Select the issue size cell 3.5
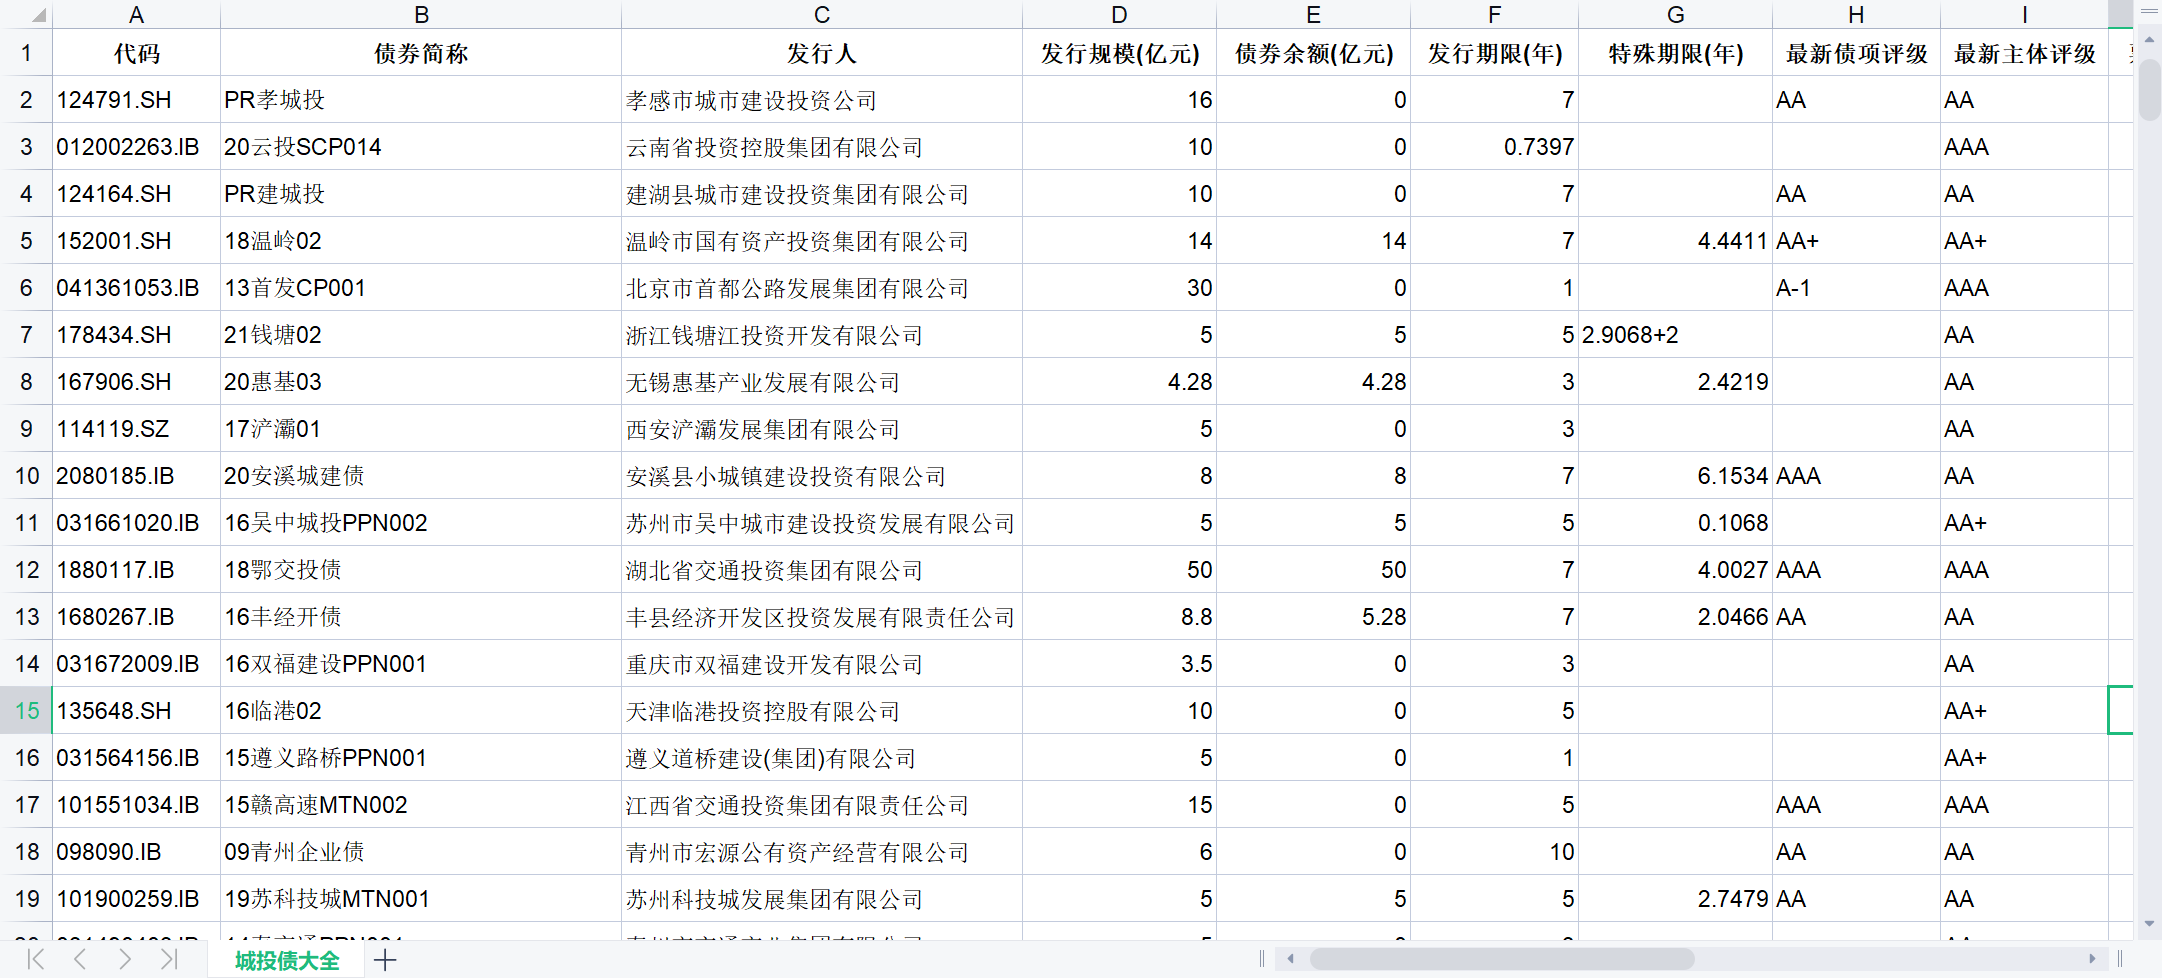This screenshot has height=978, width=2162. coord(1120,664)
